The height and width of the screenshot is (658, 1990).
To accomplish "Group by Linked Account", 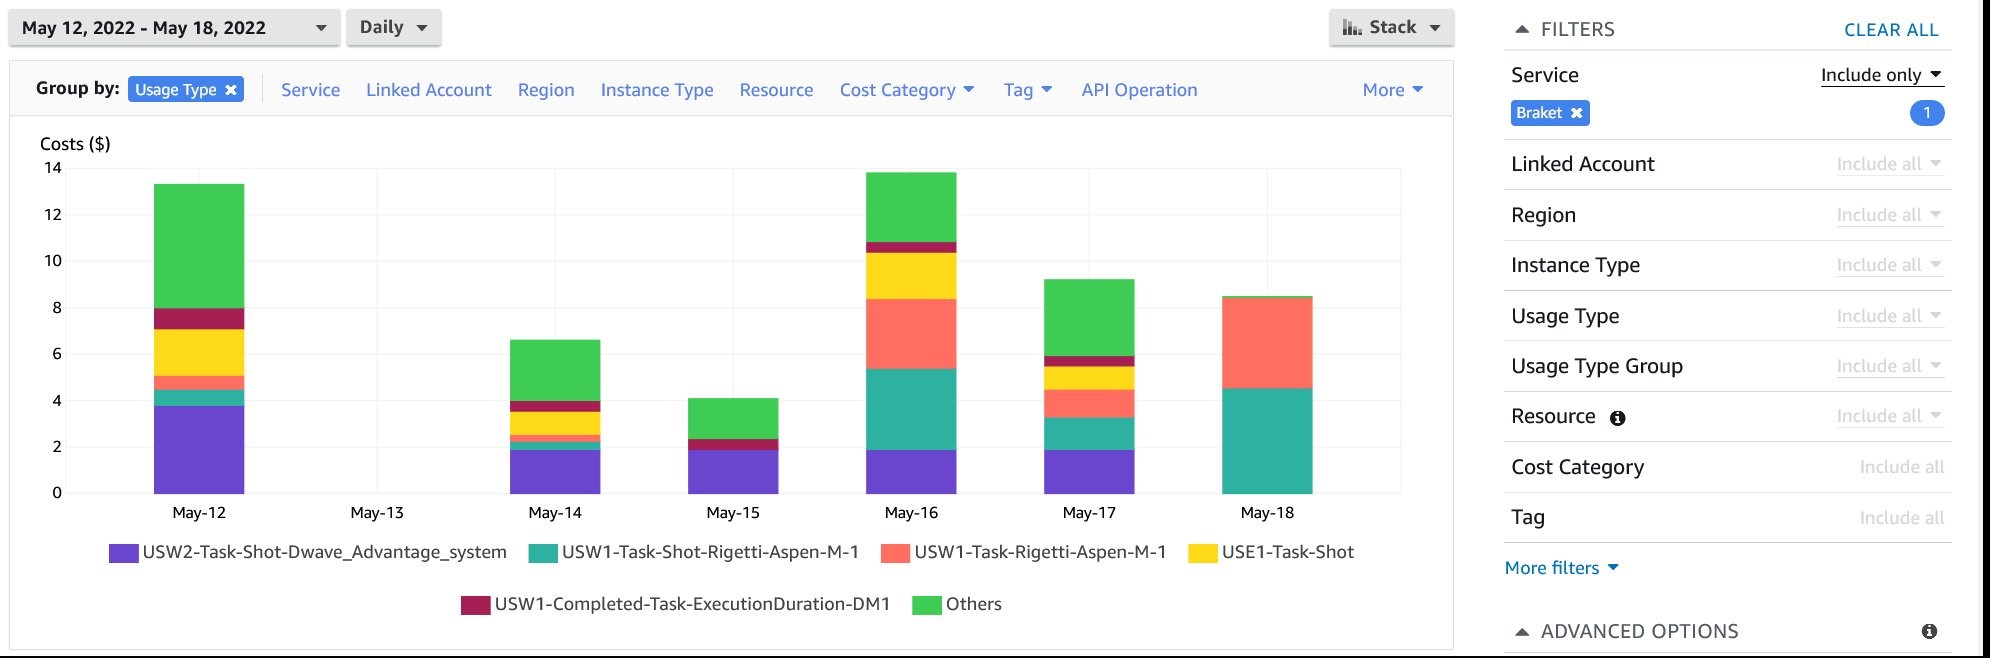I will (428, 90).
